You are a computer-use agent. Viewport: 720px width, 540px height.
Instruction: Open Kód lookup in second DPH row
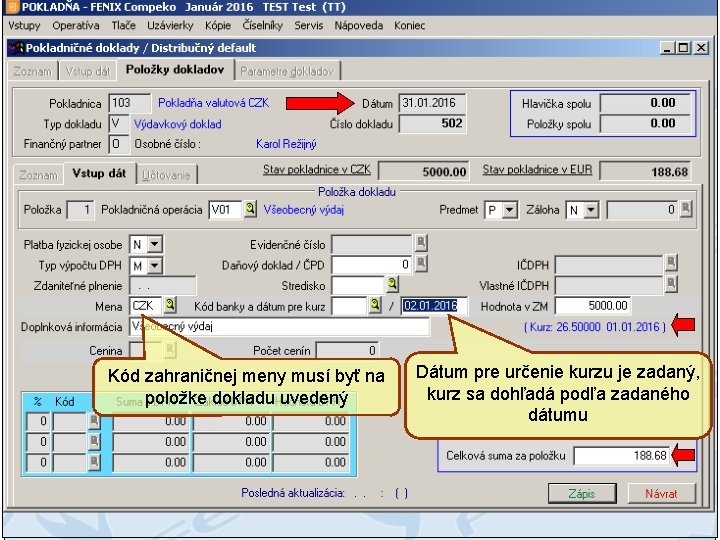click(x=94, y=441)
